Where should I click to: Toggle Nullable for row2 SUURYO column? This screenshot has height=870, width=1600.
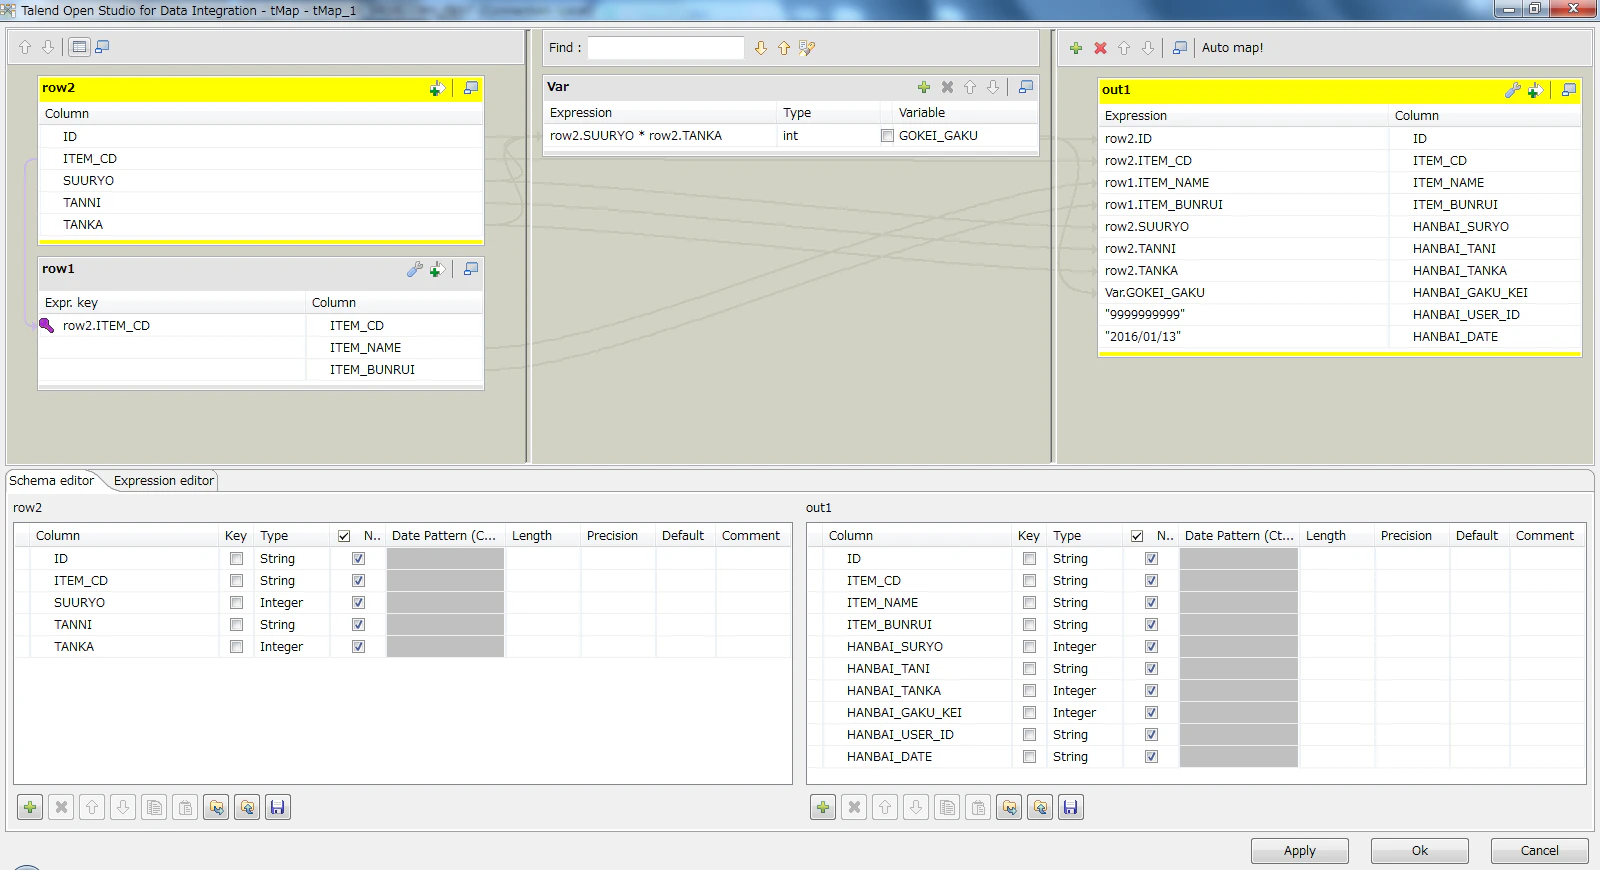pyautogui.click(x=358, y=603)
